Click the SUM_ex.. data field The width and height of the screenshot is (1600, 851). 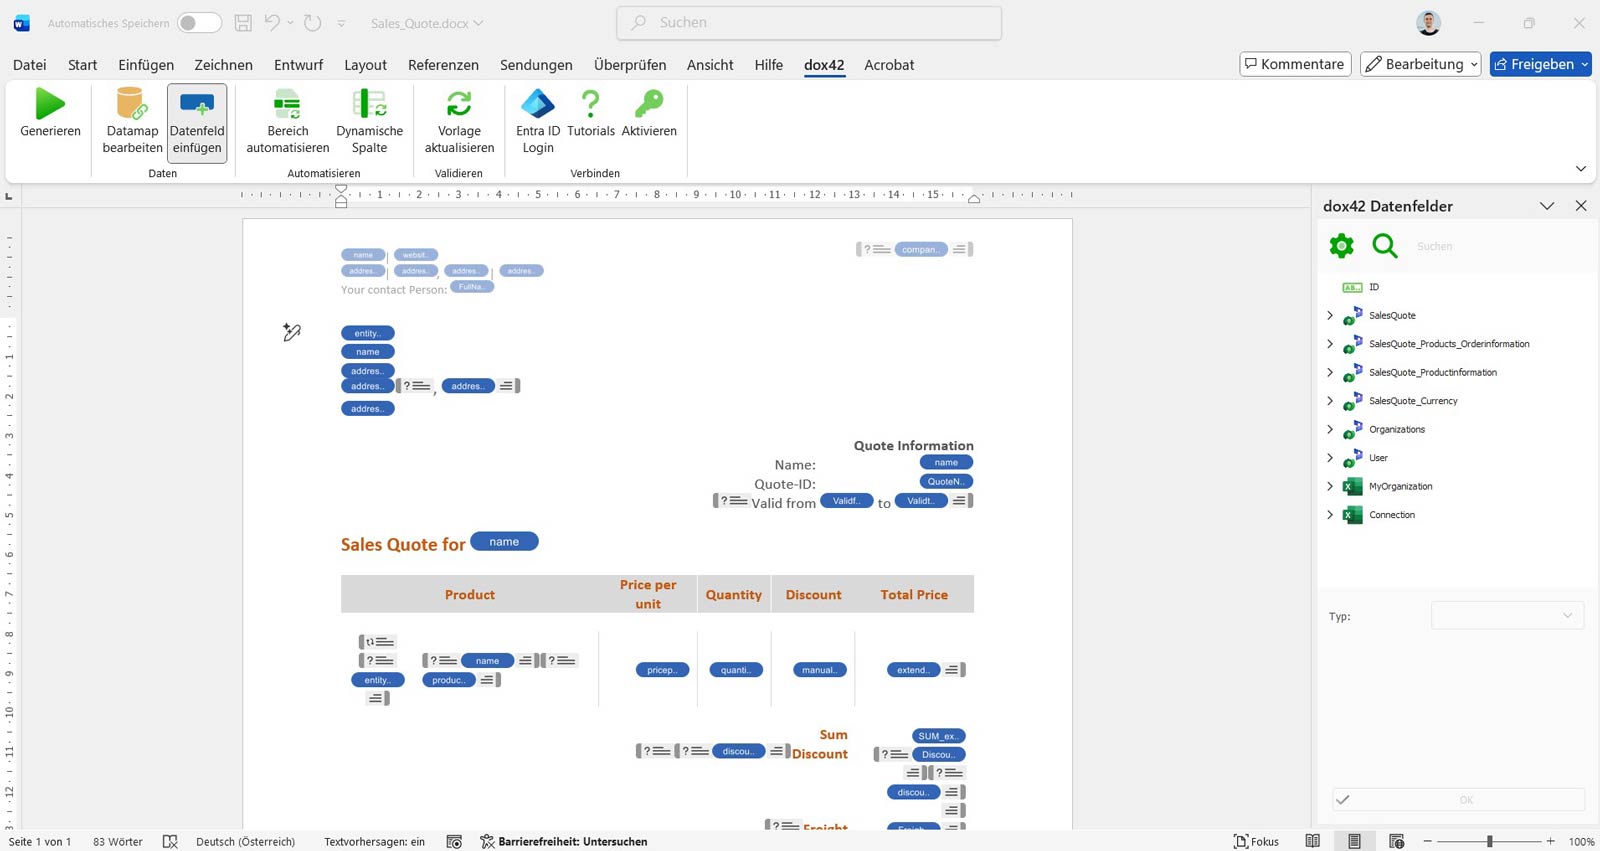(938, 736)
